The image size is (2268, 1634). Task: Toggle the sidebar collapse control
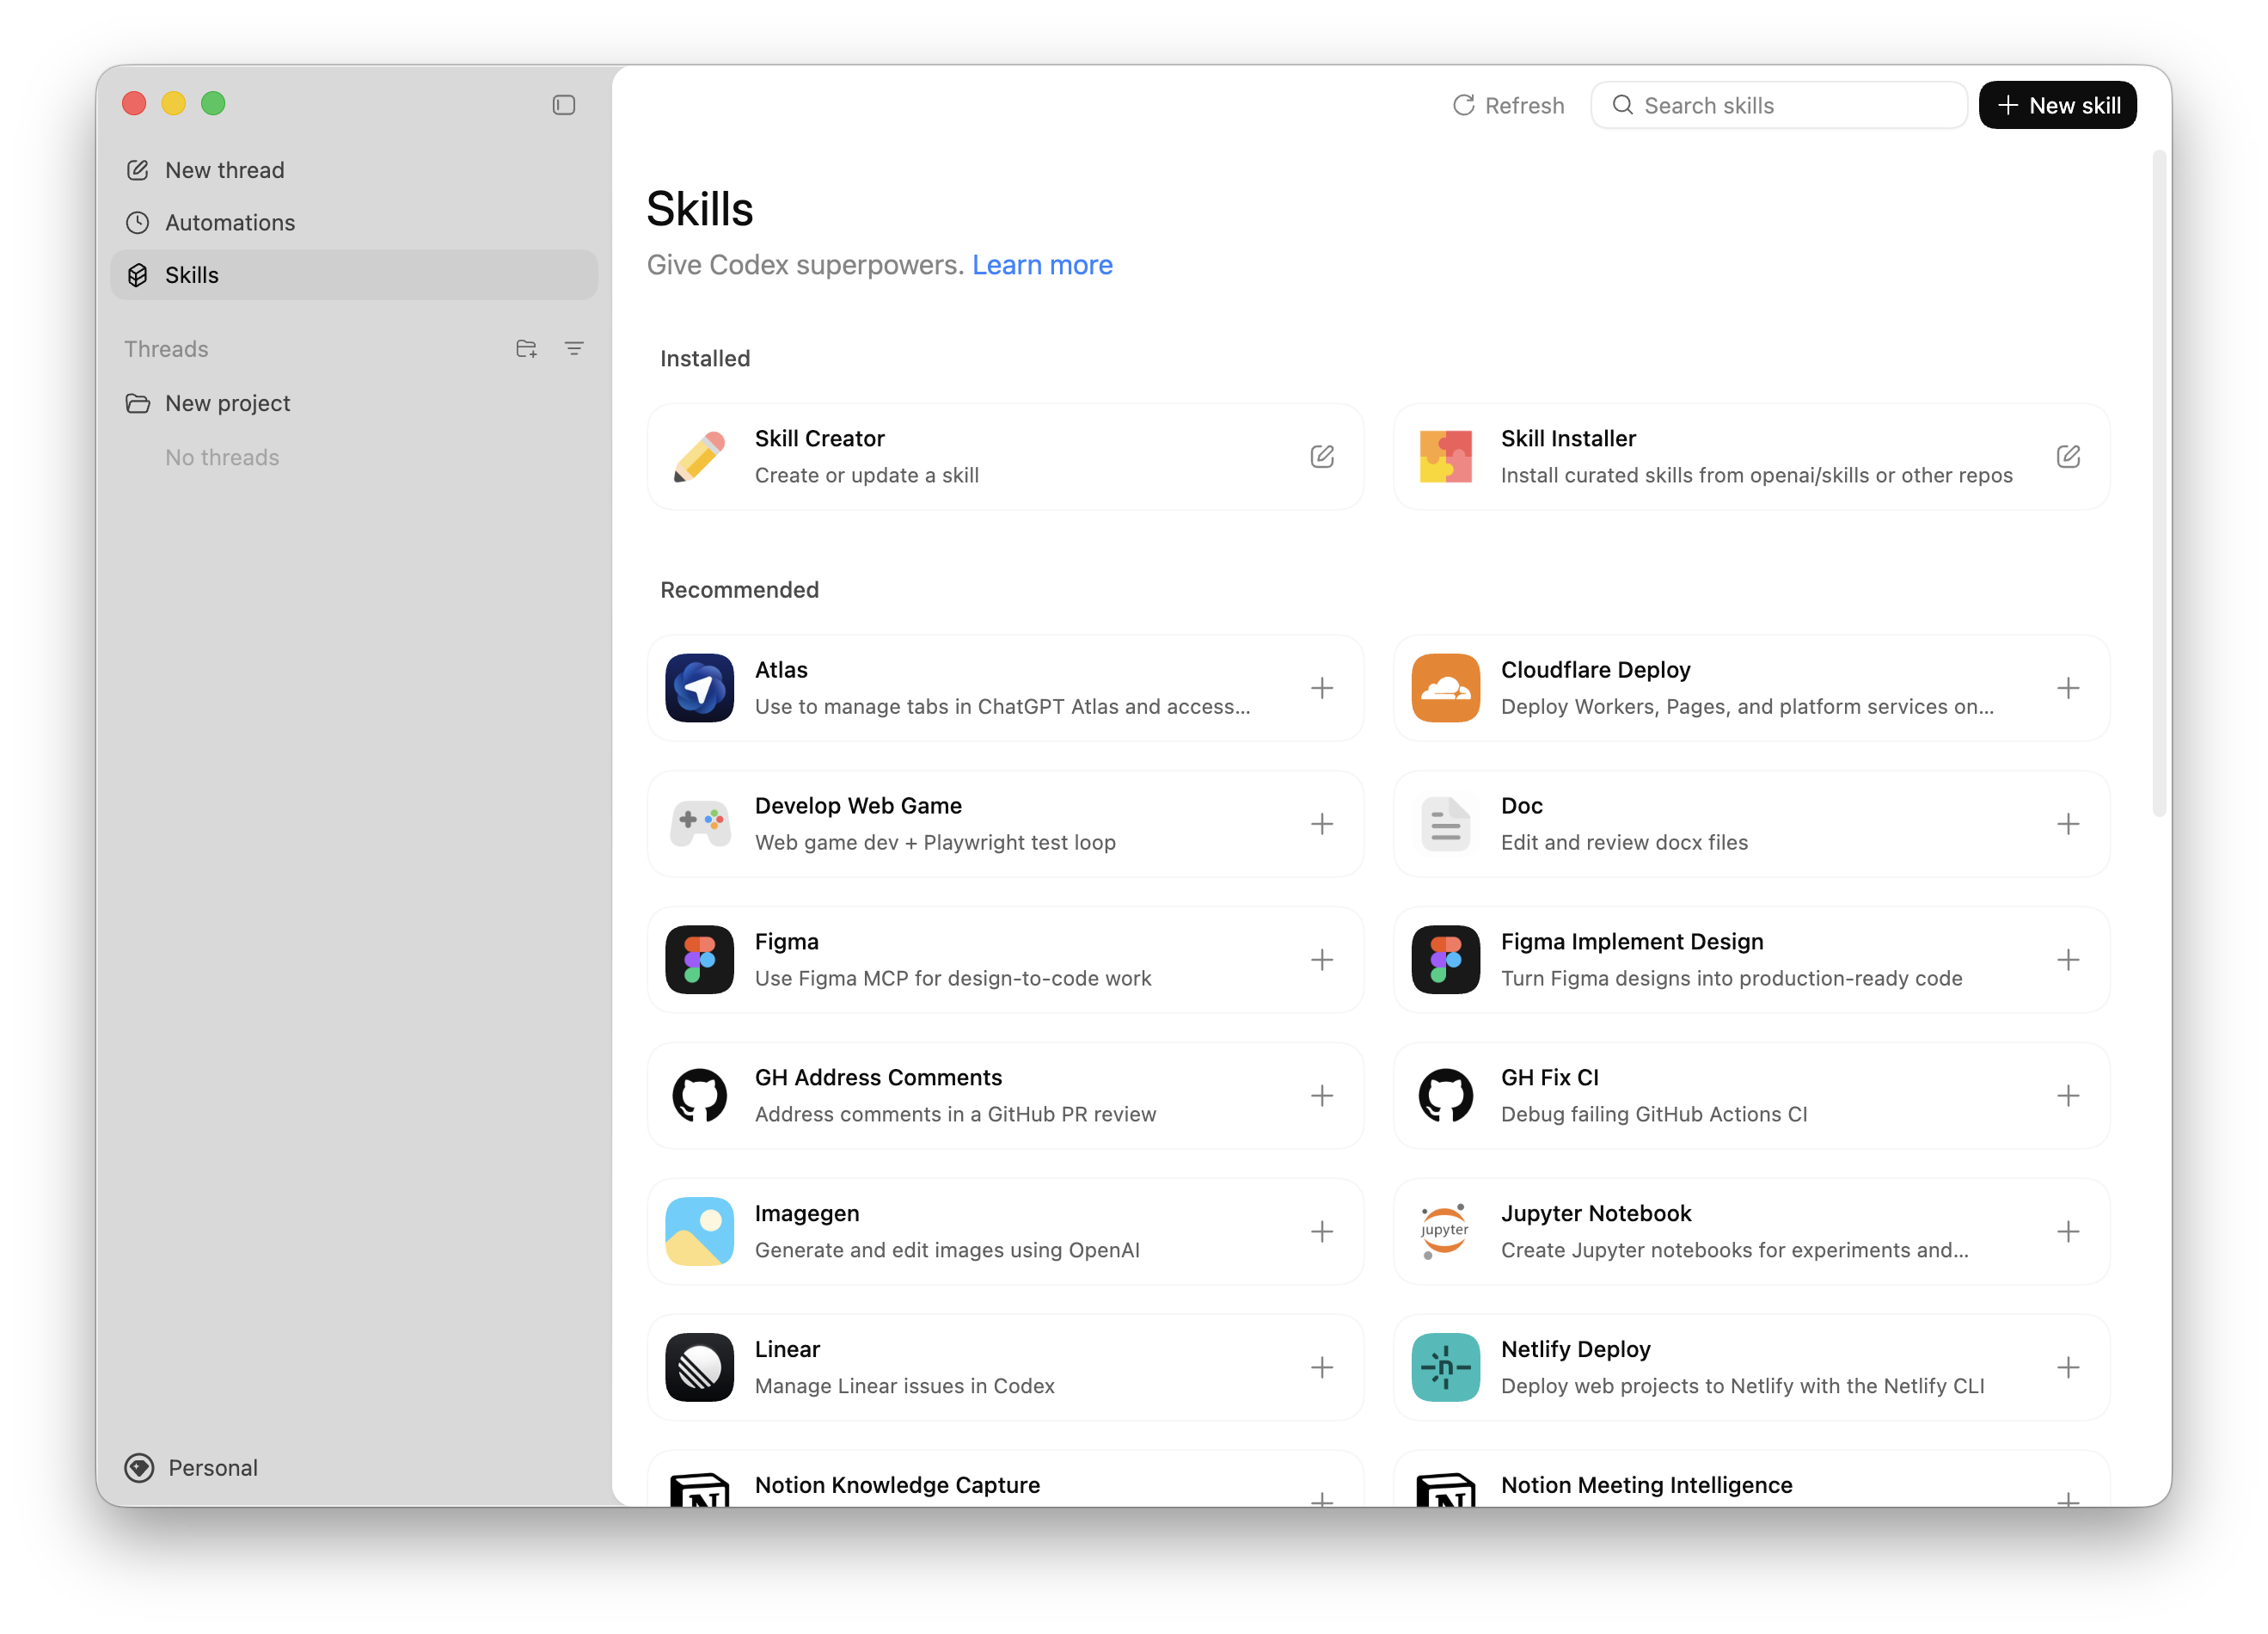click(563, 104)
